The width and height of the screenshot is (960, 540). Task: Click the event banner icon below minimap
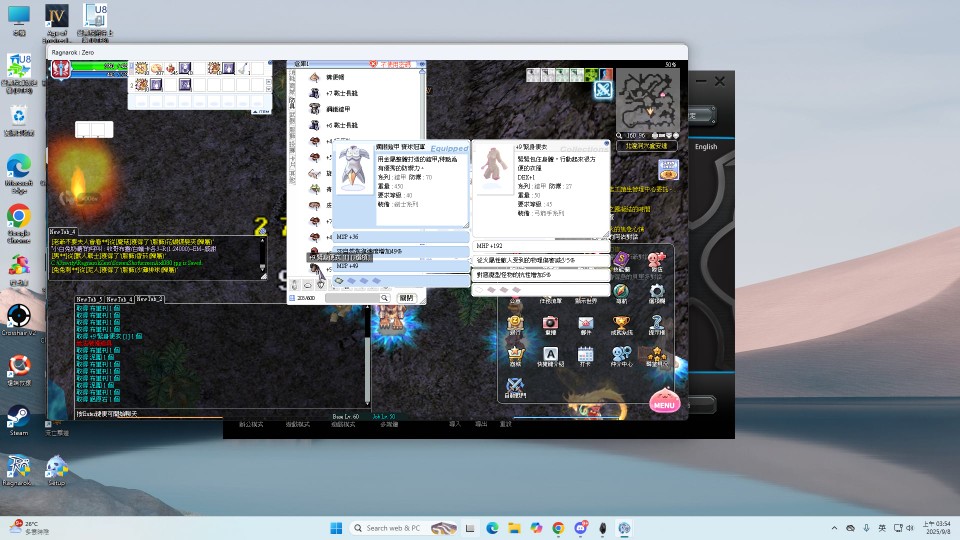pyautogui.click(x=668, y=170)
